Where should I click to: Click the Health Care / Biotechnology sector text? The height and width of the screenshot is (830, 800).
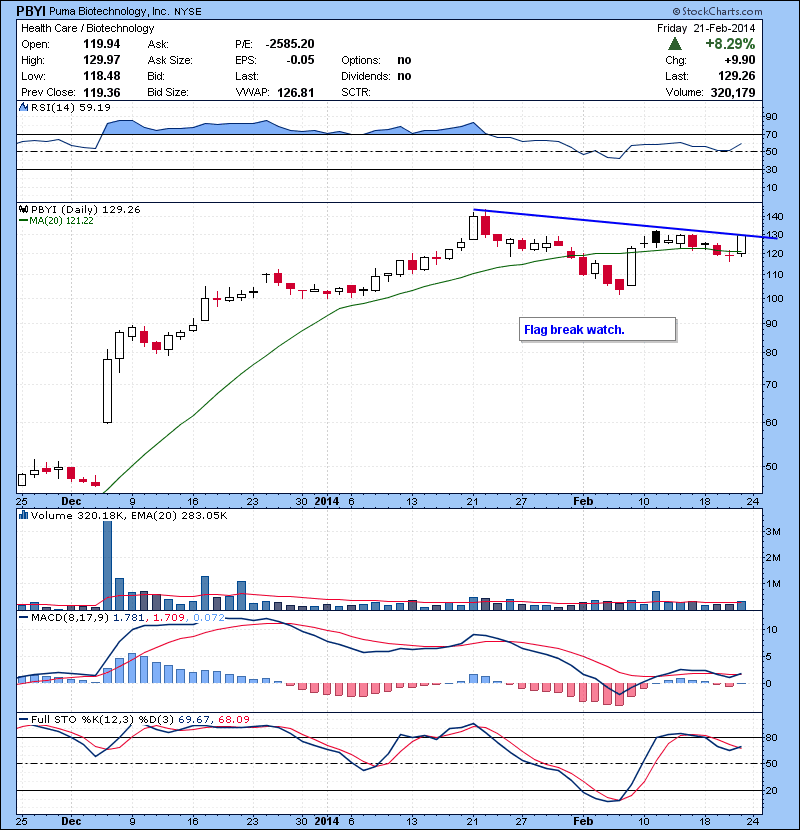tap(87, 28)
